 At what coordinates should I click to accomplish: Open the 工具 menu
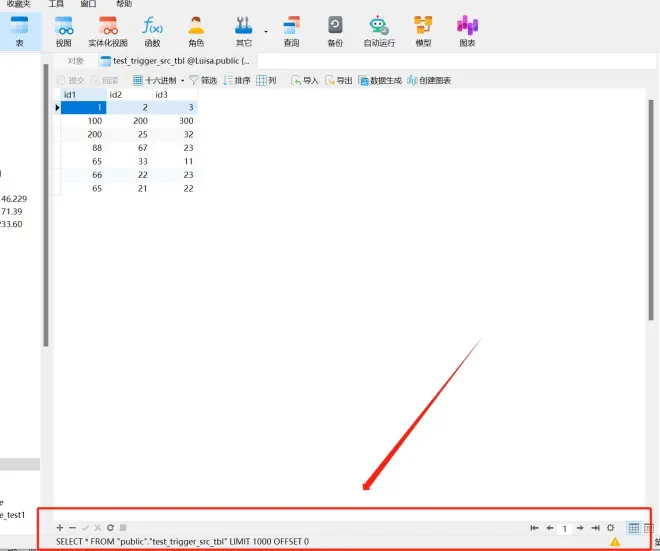click(x=56, y=4)
